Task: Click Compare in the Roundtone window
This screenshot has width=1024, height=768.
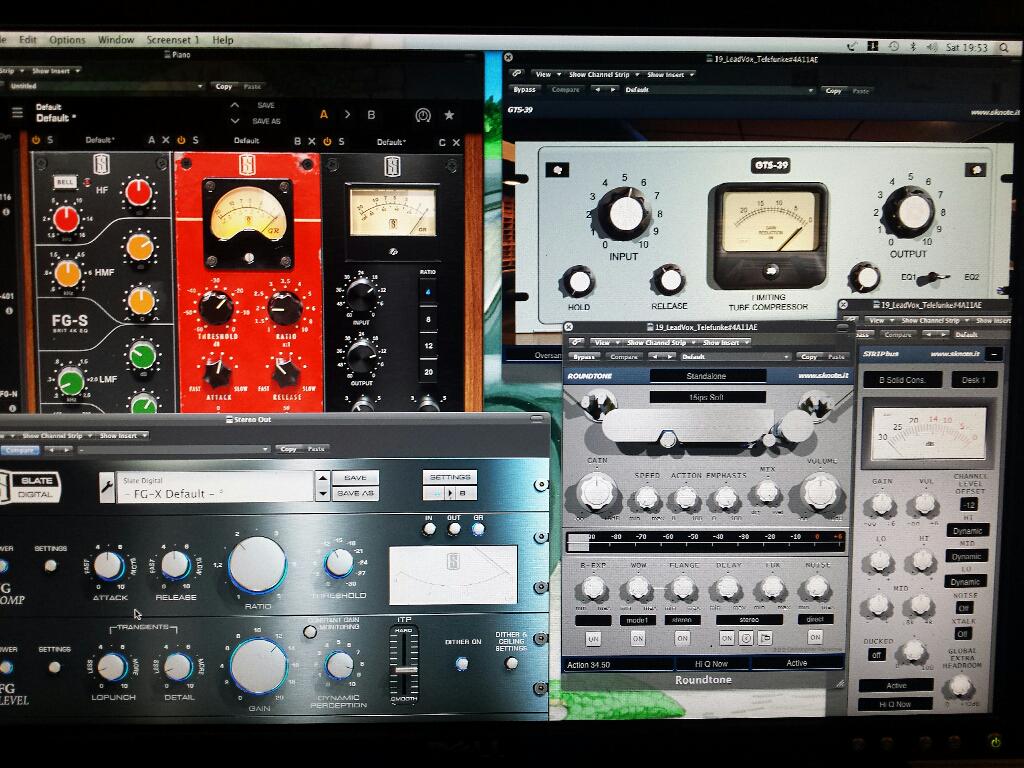Action: tap(623, 357)
